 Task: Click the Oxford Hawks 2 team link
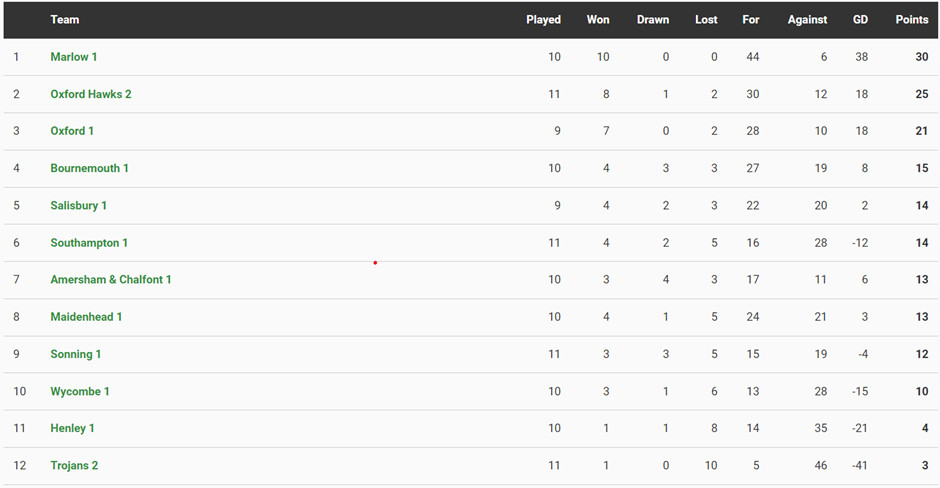pyautogui.click(x=91, y=94)
